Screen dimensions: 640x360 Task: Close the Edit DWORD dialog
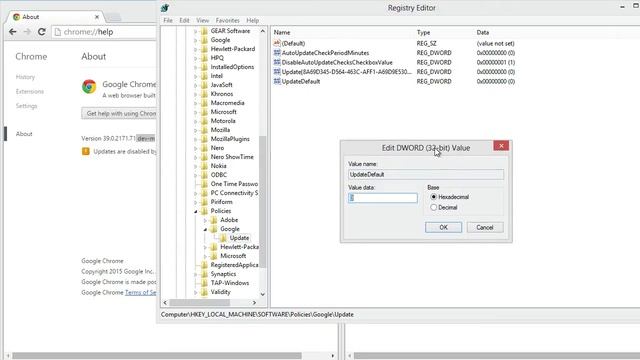pos(501,146)
